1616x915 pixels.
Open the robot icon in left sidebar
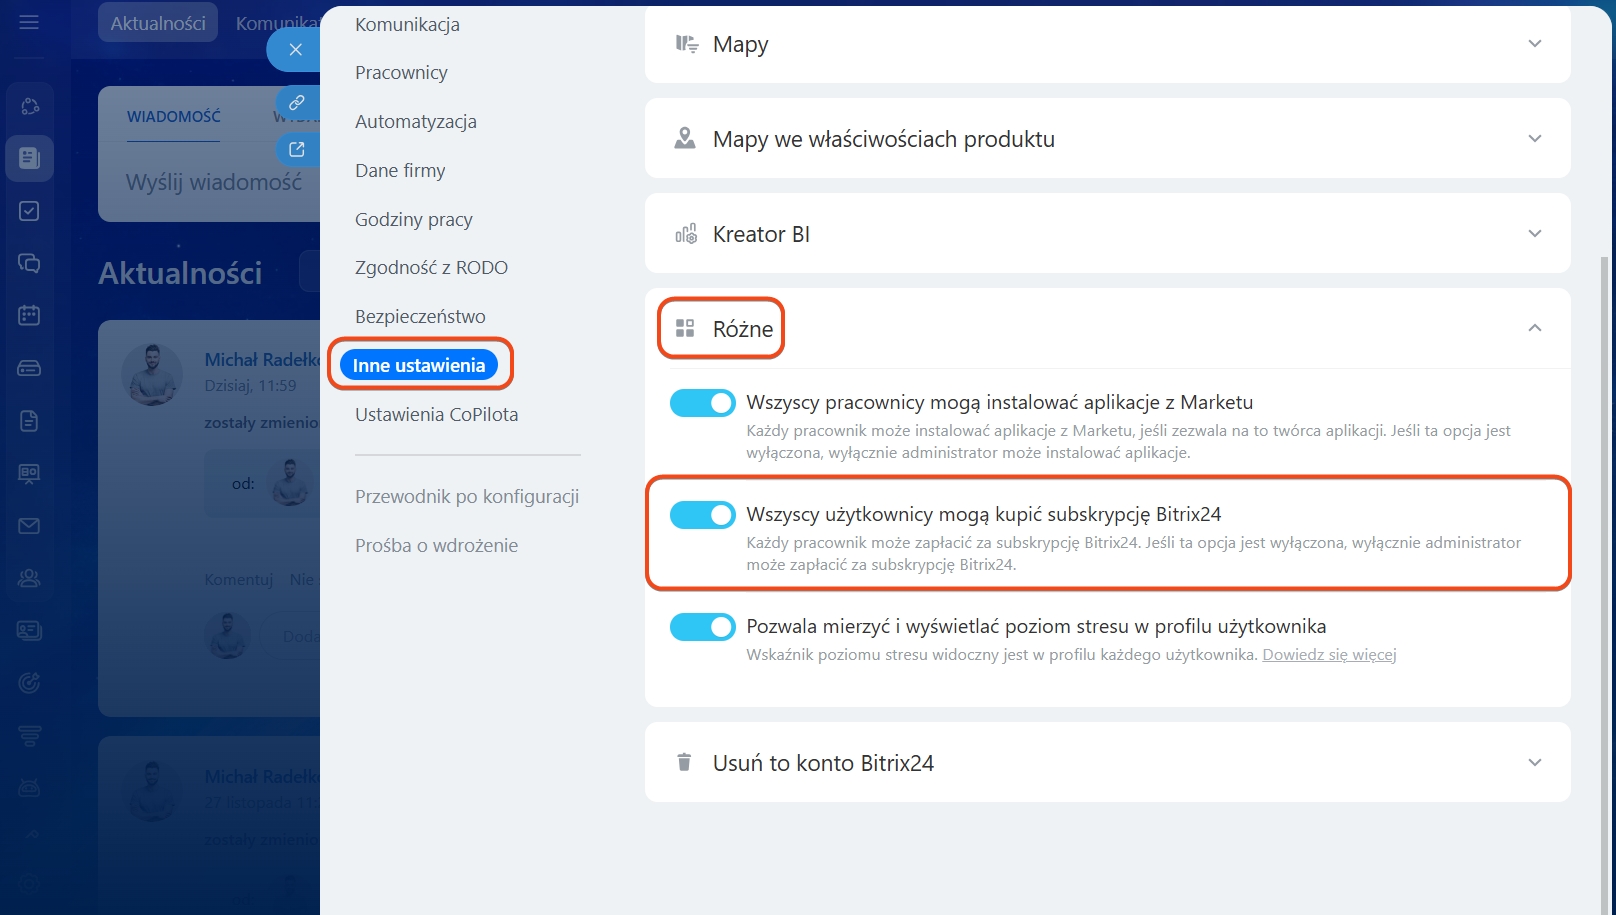point(29,788)
